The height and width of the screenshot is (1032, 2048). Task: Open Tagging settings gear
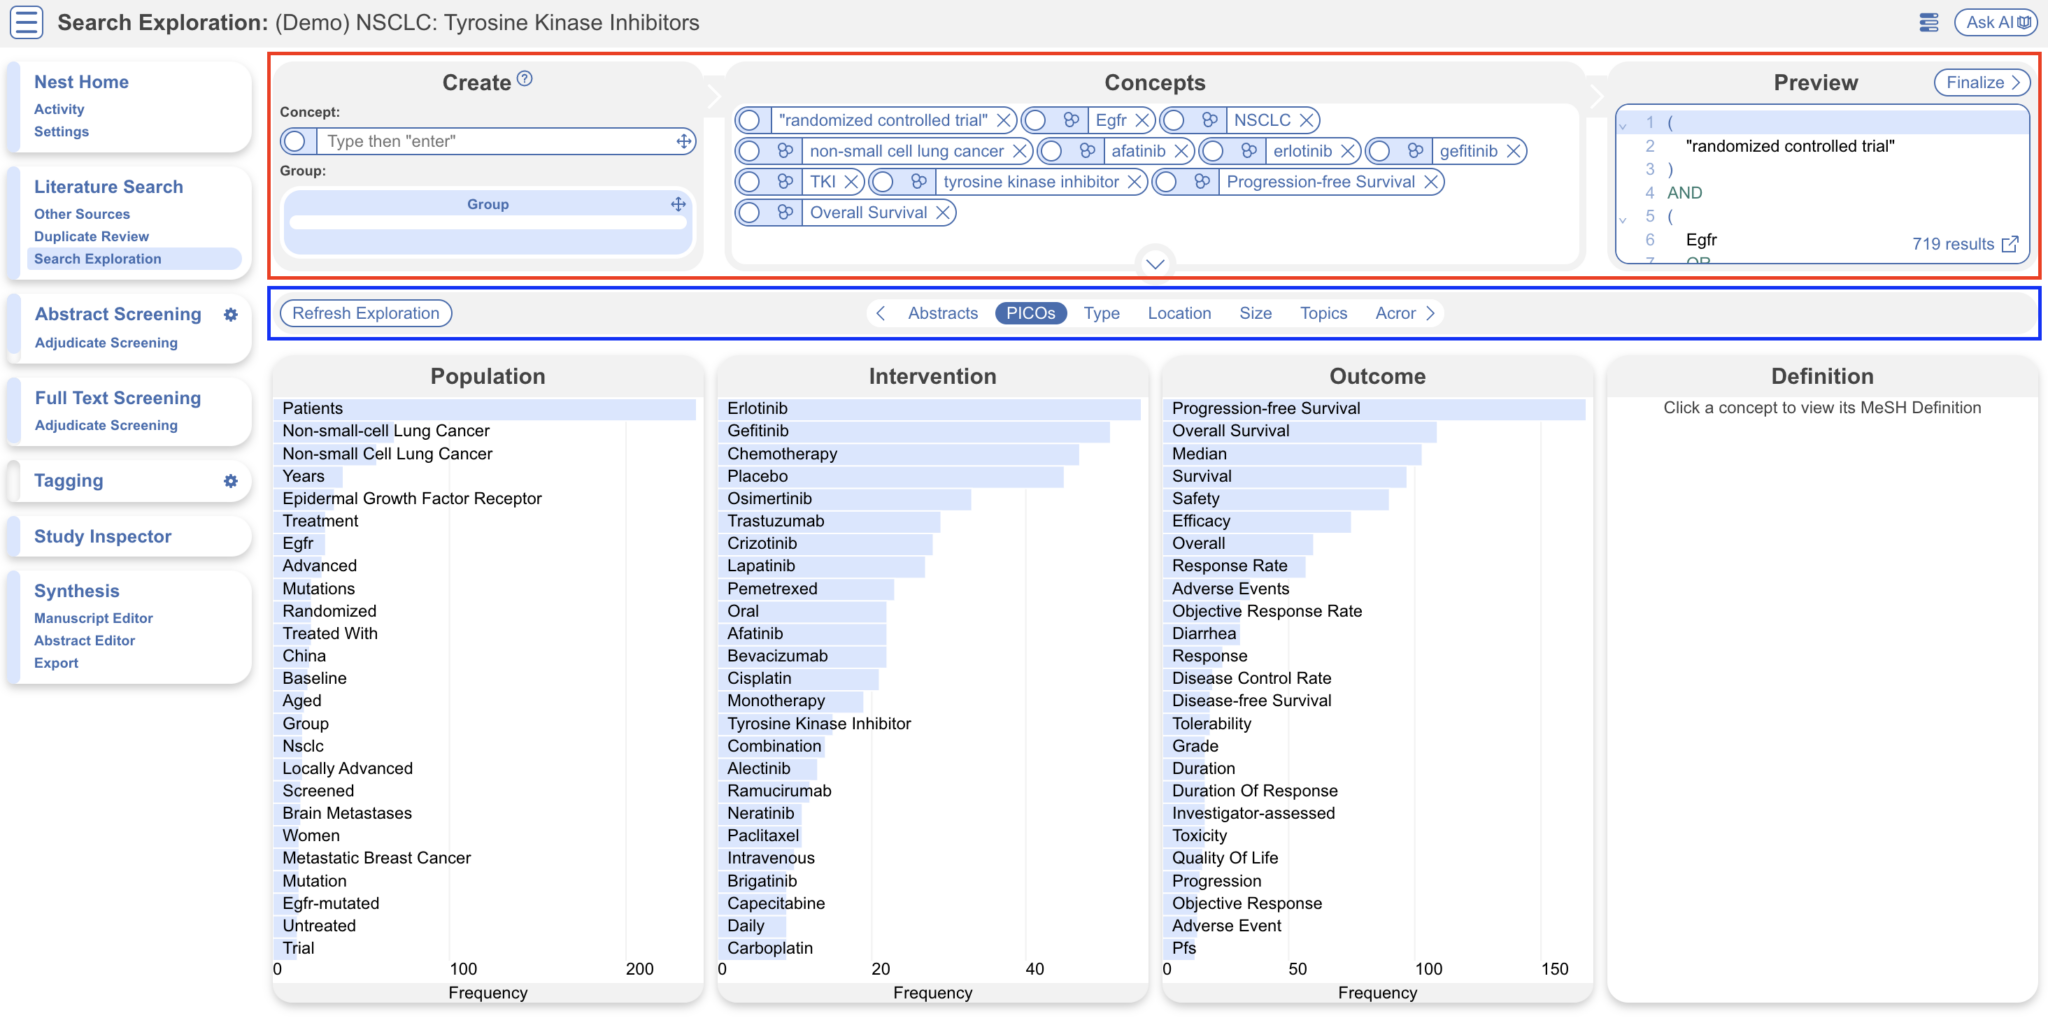click(x=231, y=481)
